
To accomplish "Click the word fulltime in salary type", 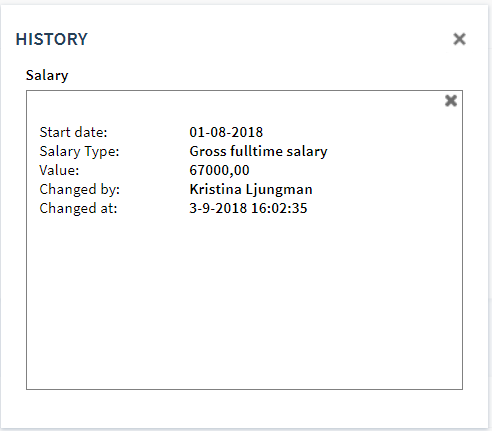I will pos(256,151).
